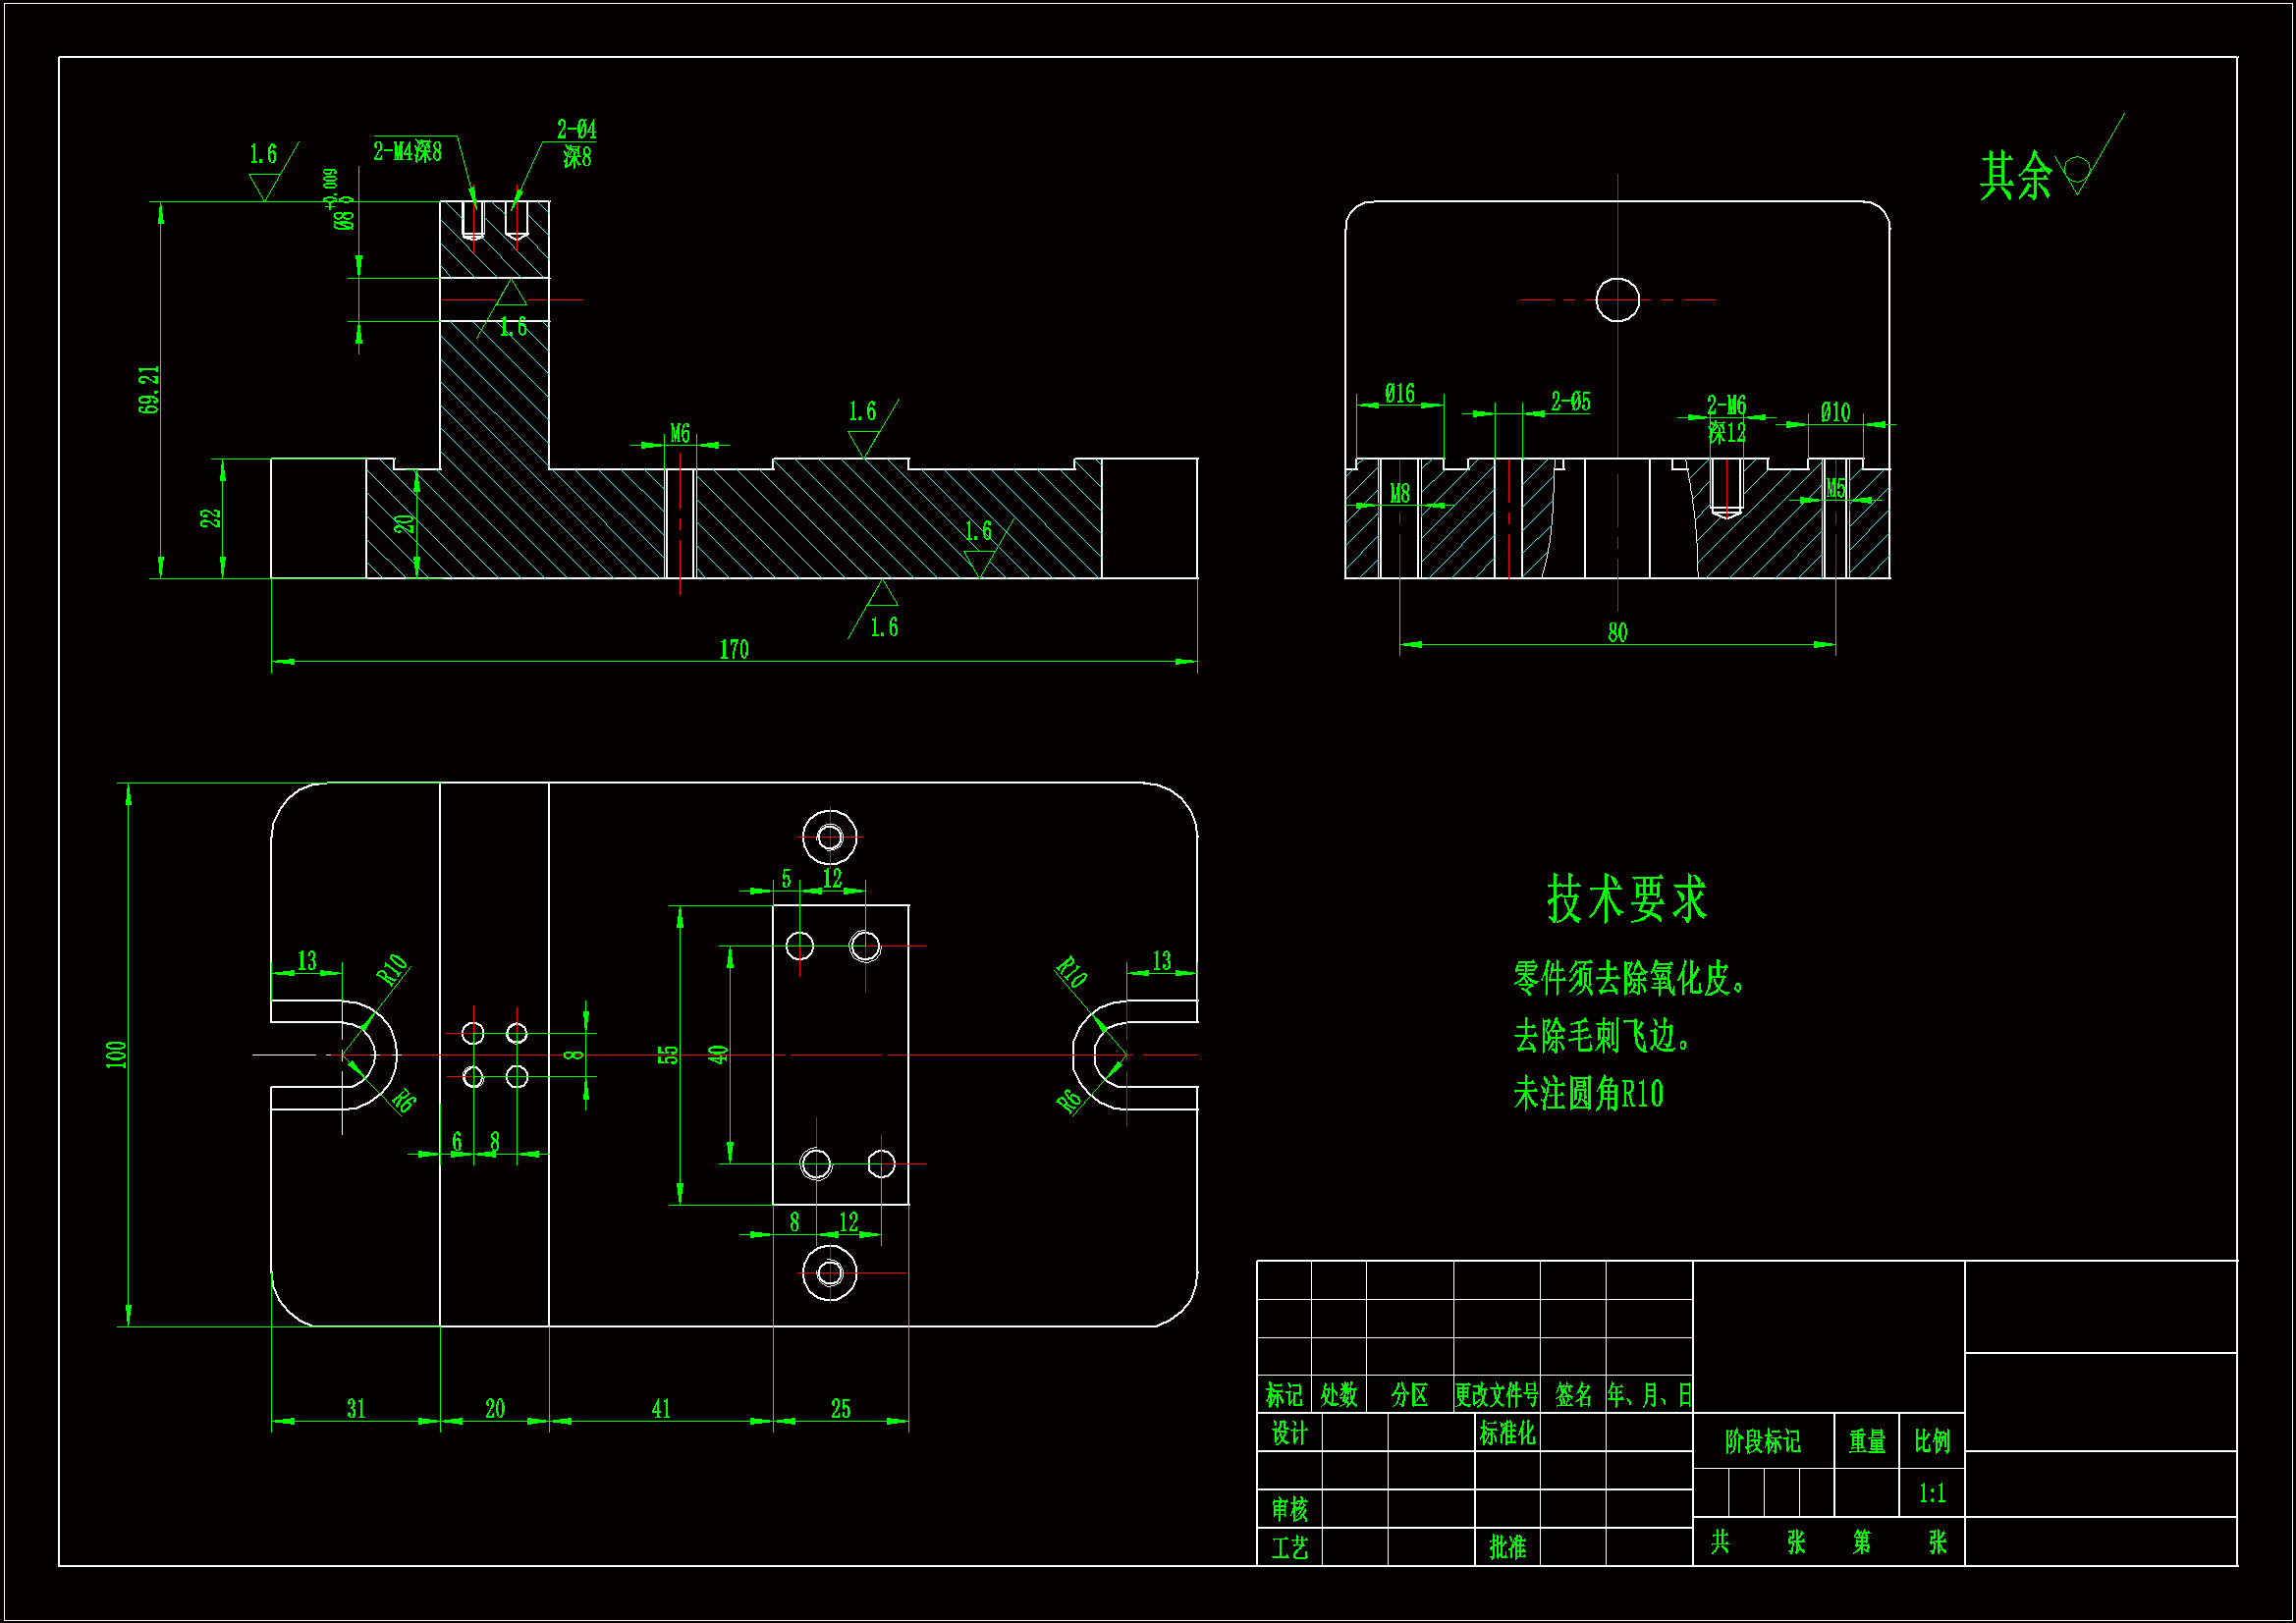Click the 22 base height dimension
Viewport: 2296px width, 1623px height.
point(210,518)
